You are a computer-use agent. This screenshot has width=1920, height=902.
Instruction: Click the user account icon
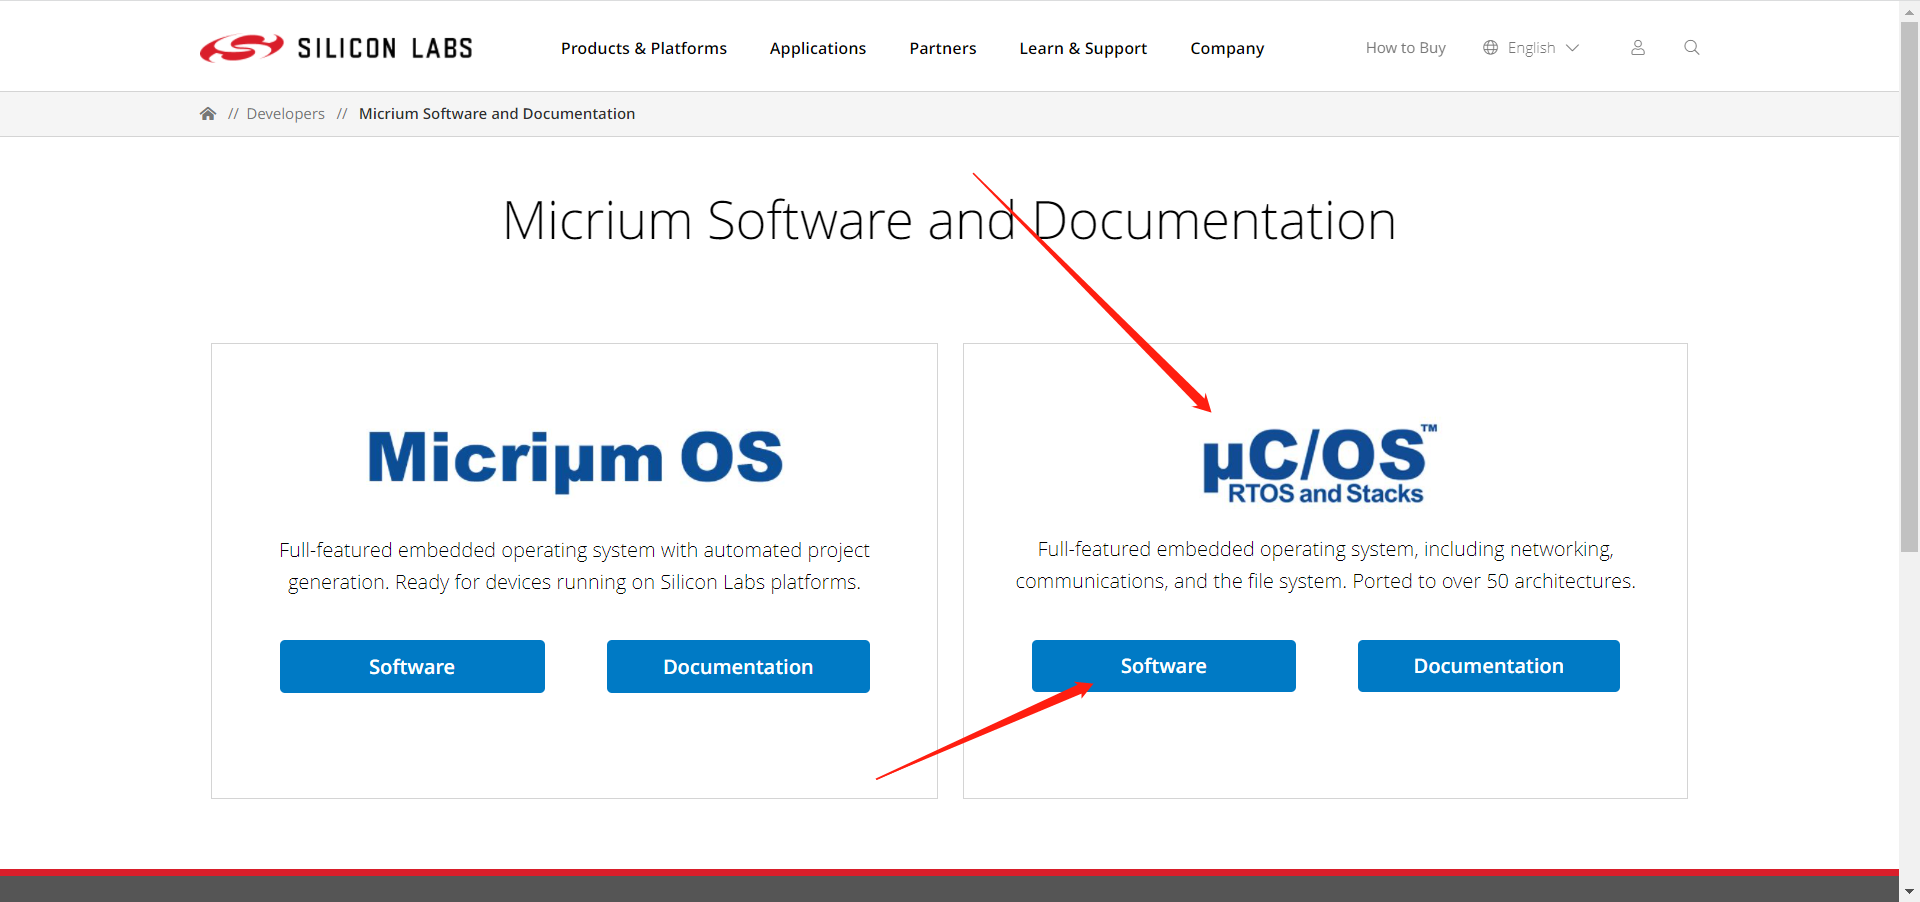pyautogui.click(x=1637, y=47)
